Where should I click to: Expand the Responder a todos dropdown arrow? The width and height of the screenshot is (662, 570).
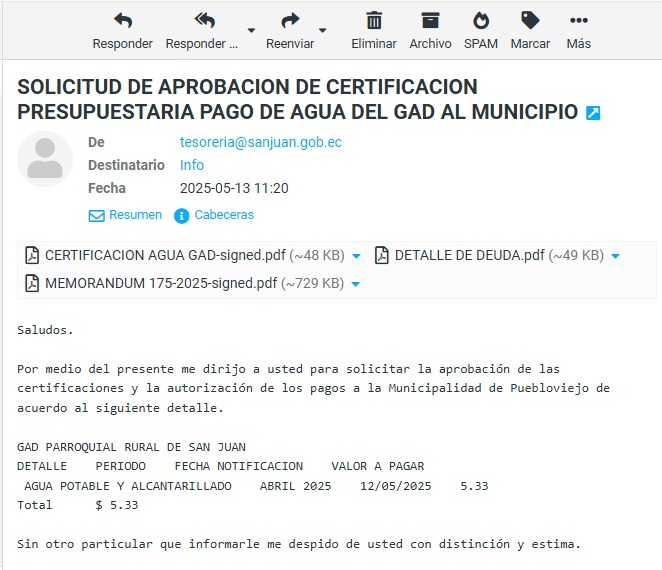(251, 30)
